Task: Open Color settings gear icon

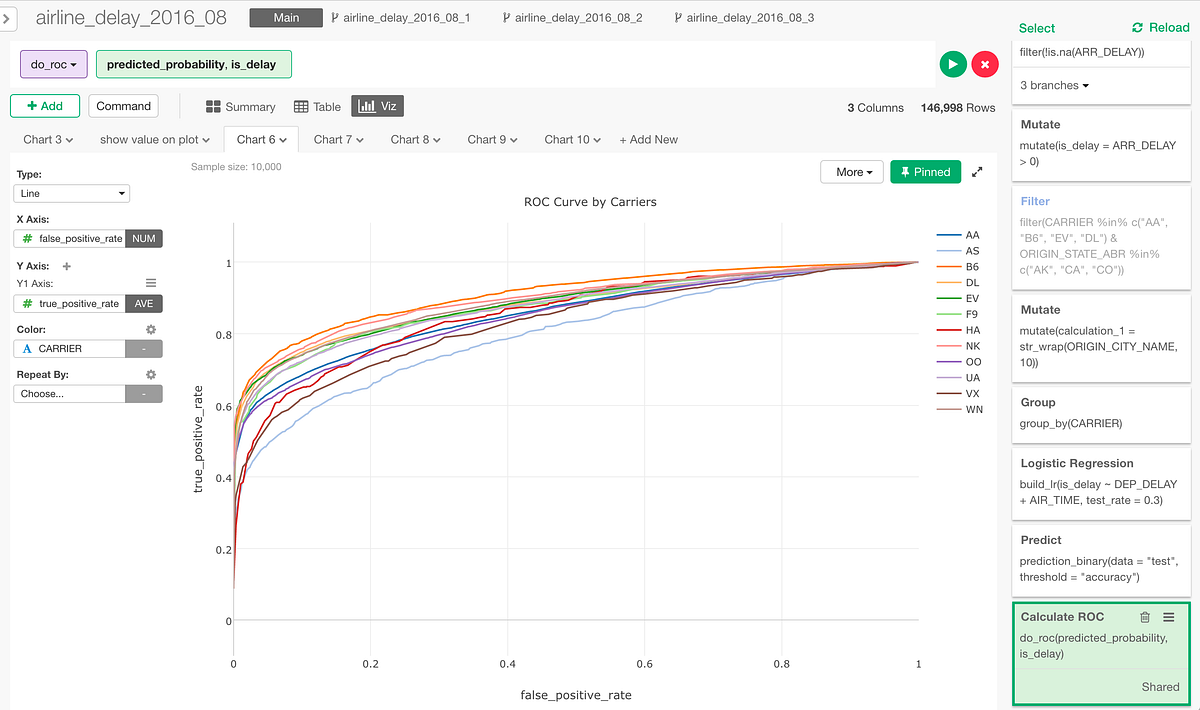Action: pyautogui.click(x=150, y=329)
